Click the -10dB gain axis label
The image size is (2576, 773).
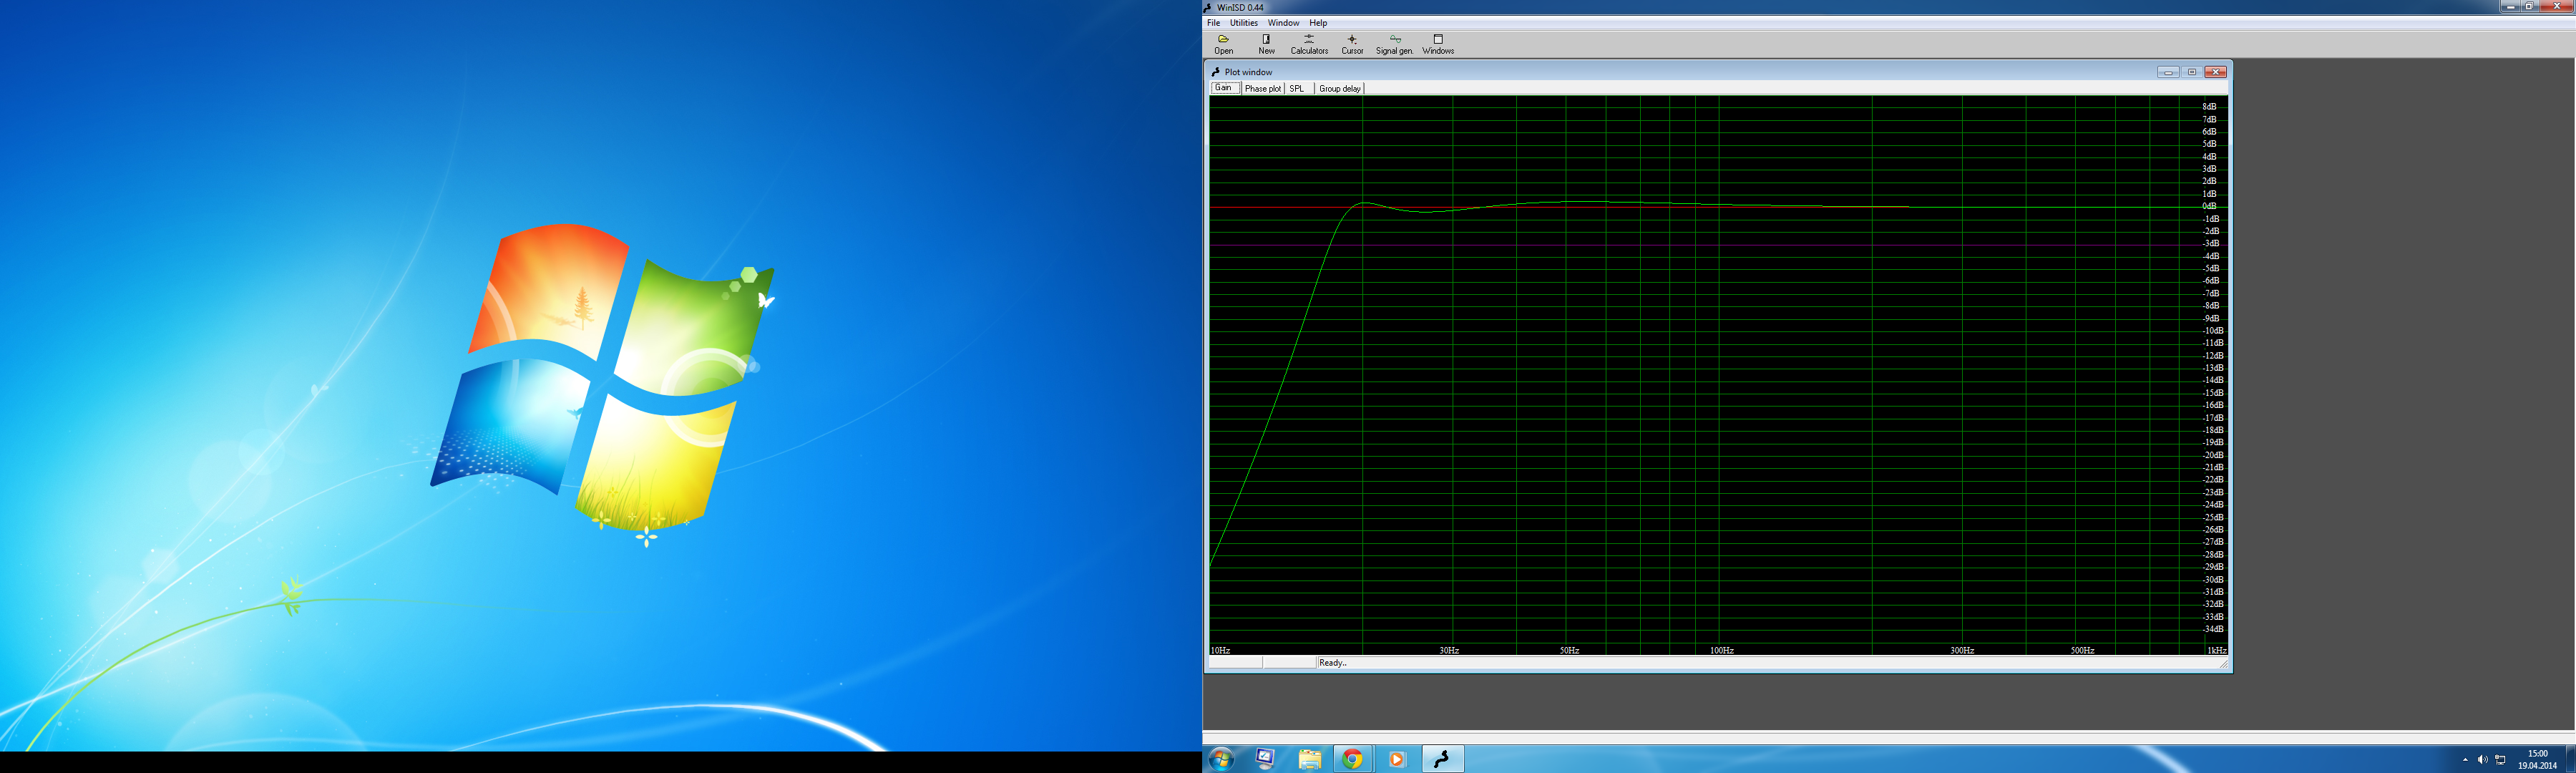coord(2213,331)
